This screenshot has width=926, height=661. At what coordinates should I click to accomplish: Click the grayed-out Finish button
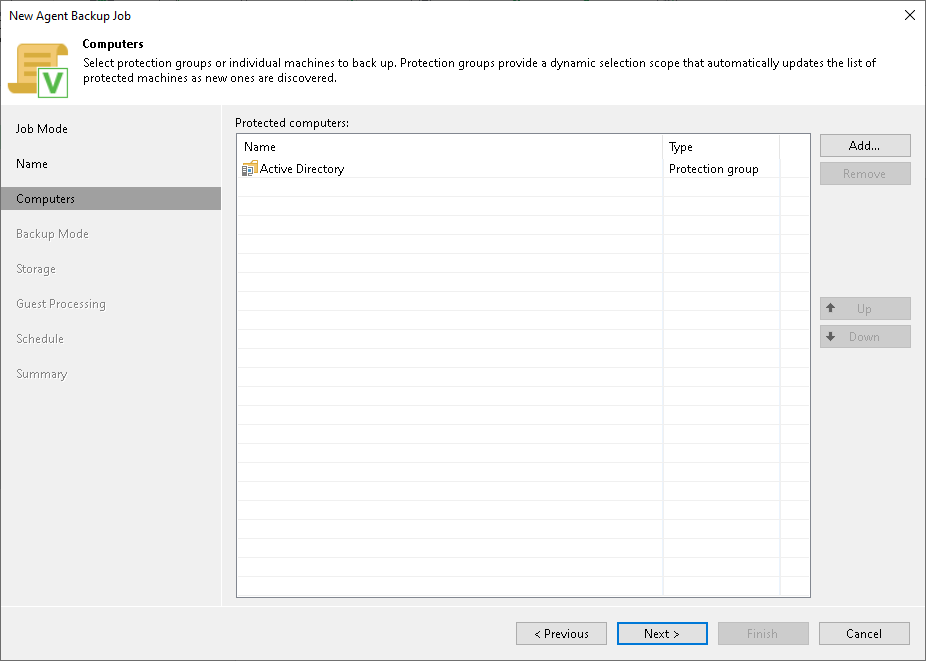(763, 633)
